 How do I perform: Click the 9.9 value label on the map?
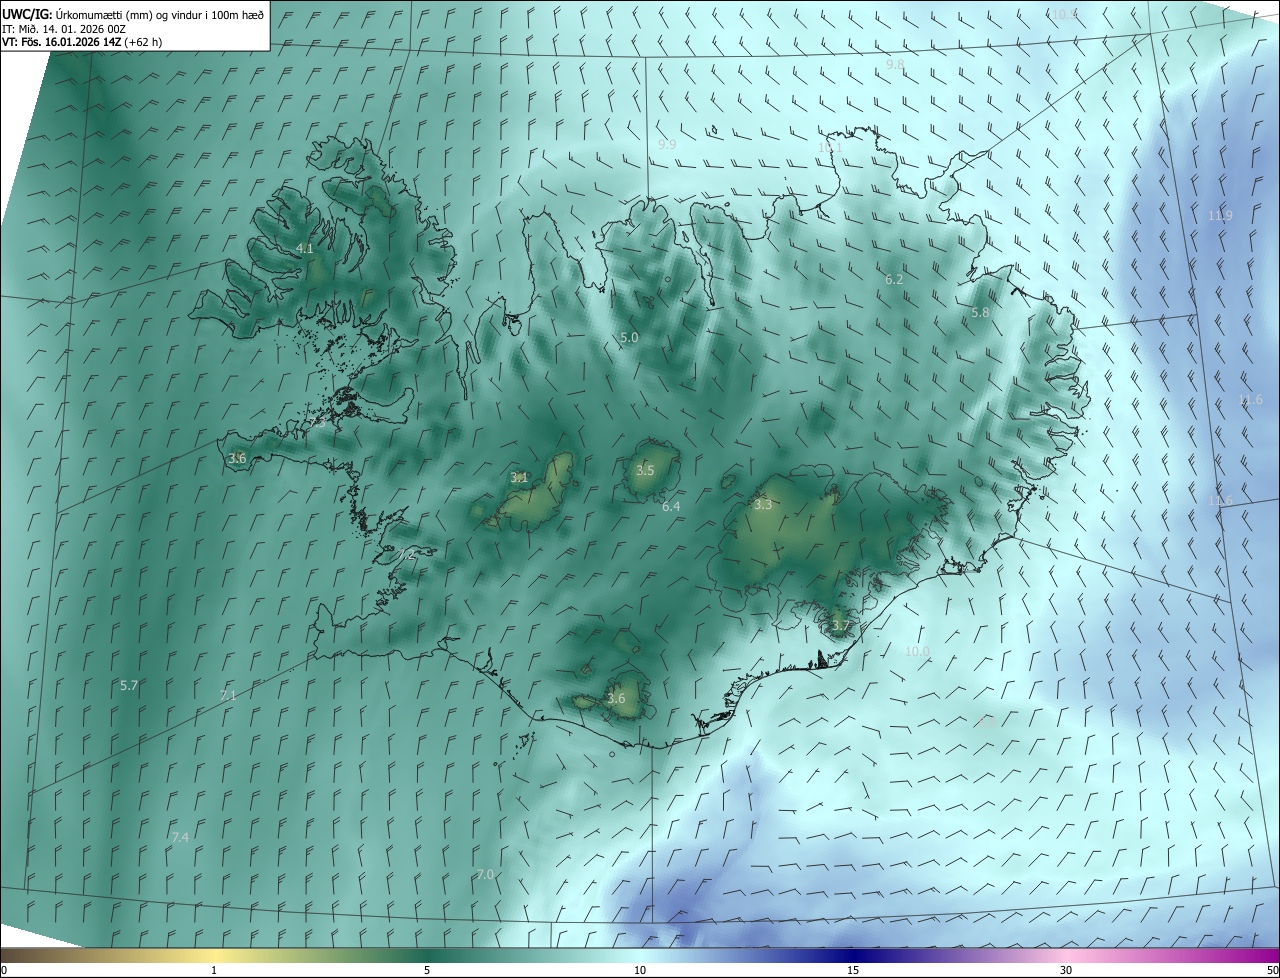tap(667, 144)
